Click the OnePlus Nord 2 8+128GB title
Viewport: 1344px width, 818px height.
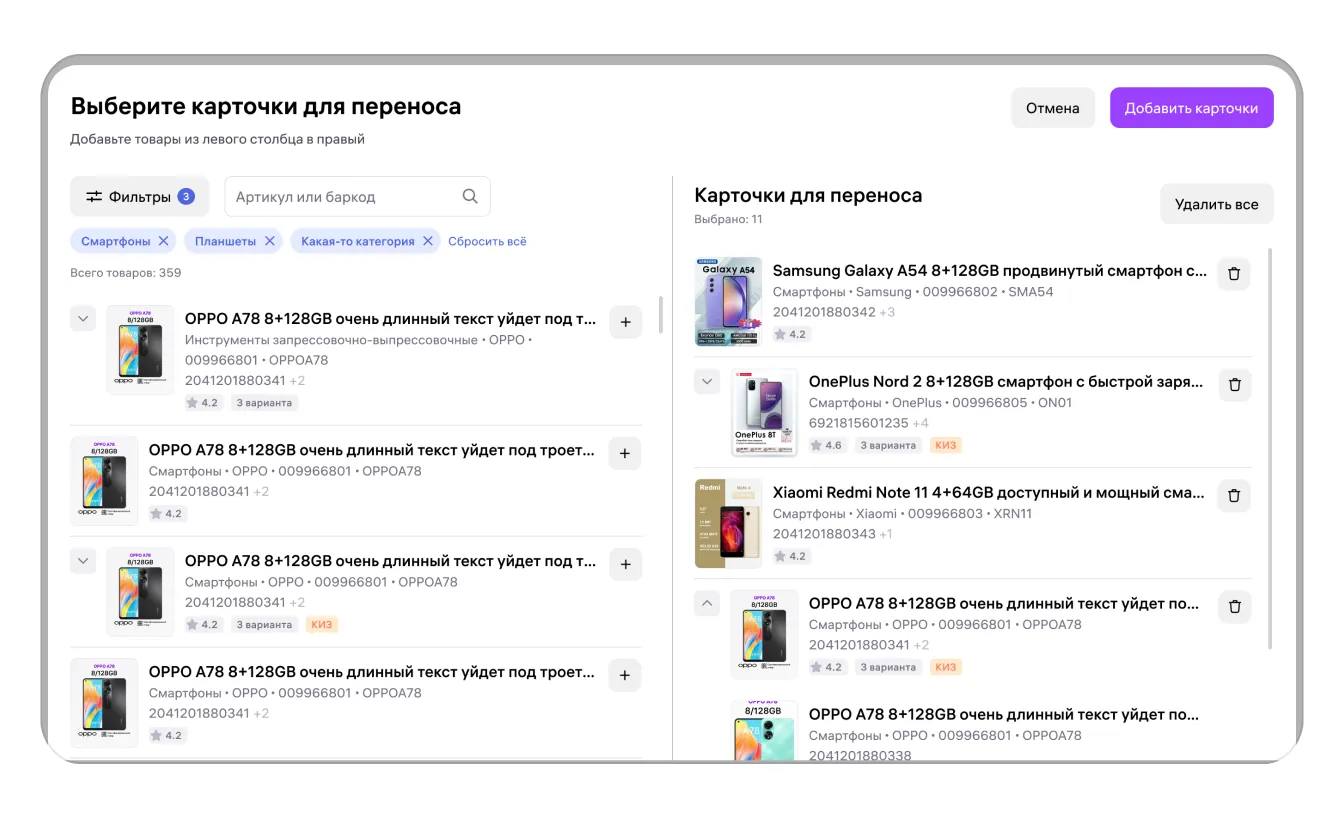[1006, 382]
